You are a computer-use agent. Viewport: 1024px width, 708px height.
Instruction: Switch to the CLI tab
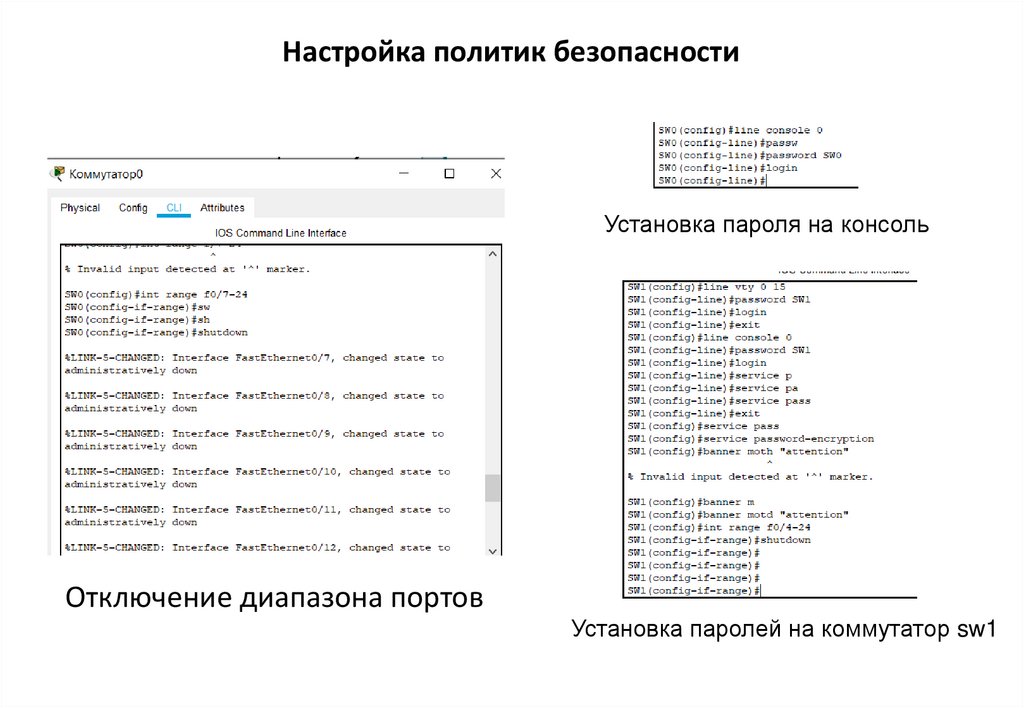[174, 207]
